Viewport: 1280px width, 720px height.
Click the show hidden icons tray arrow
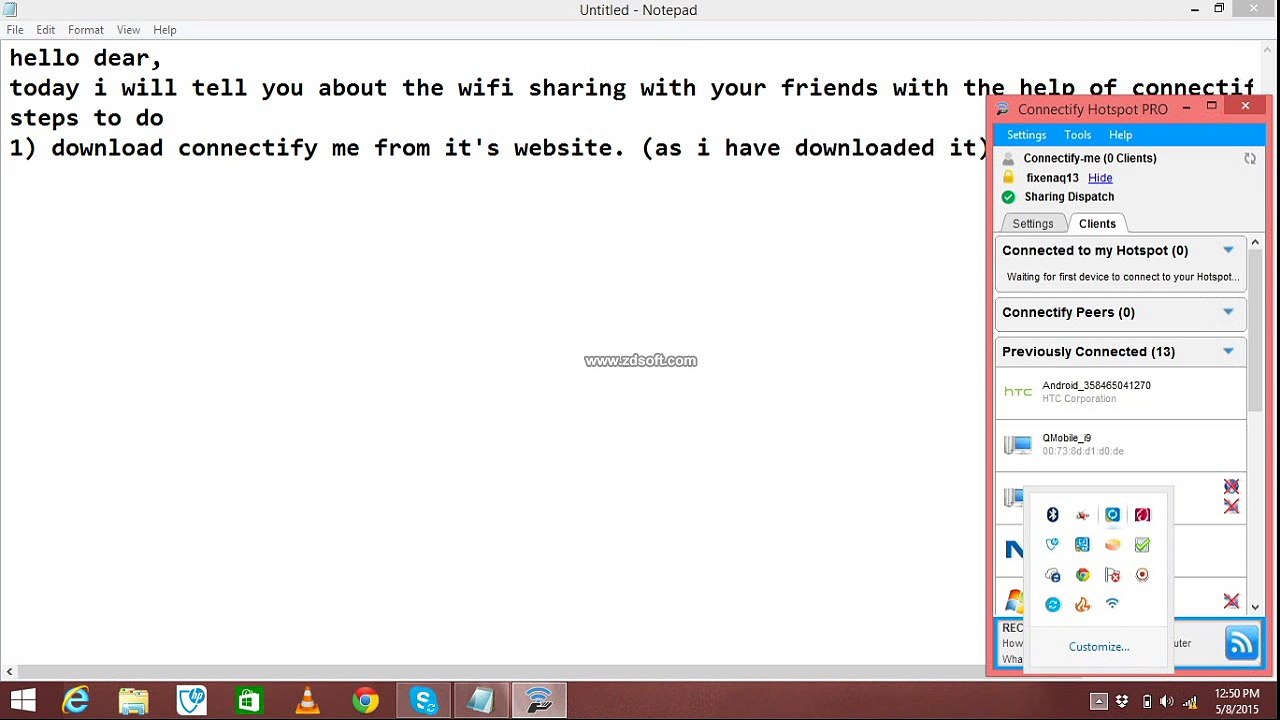1098,701
